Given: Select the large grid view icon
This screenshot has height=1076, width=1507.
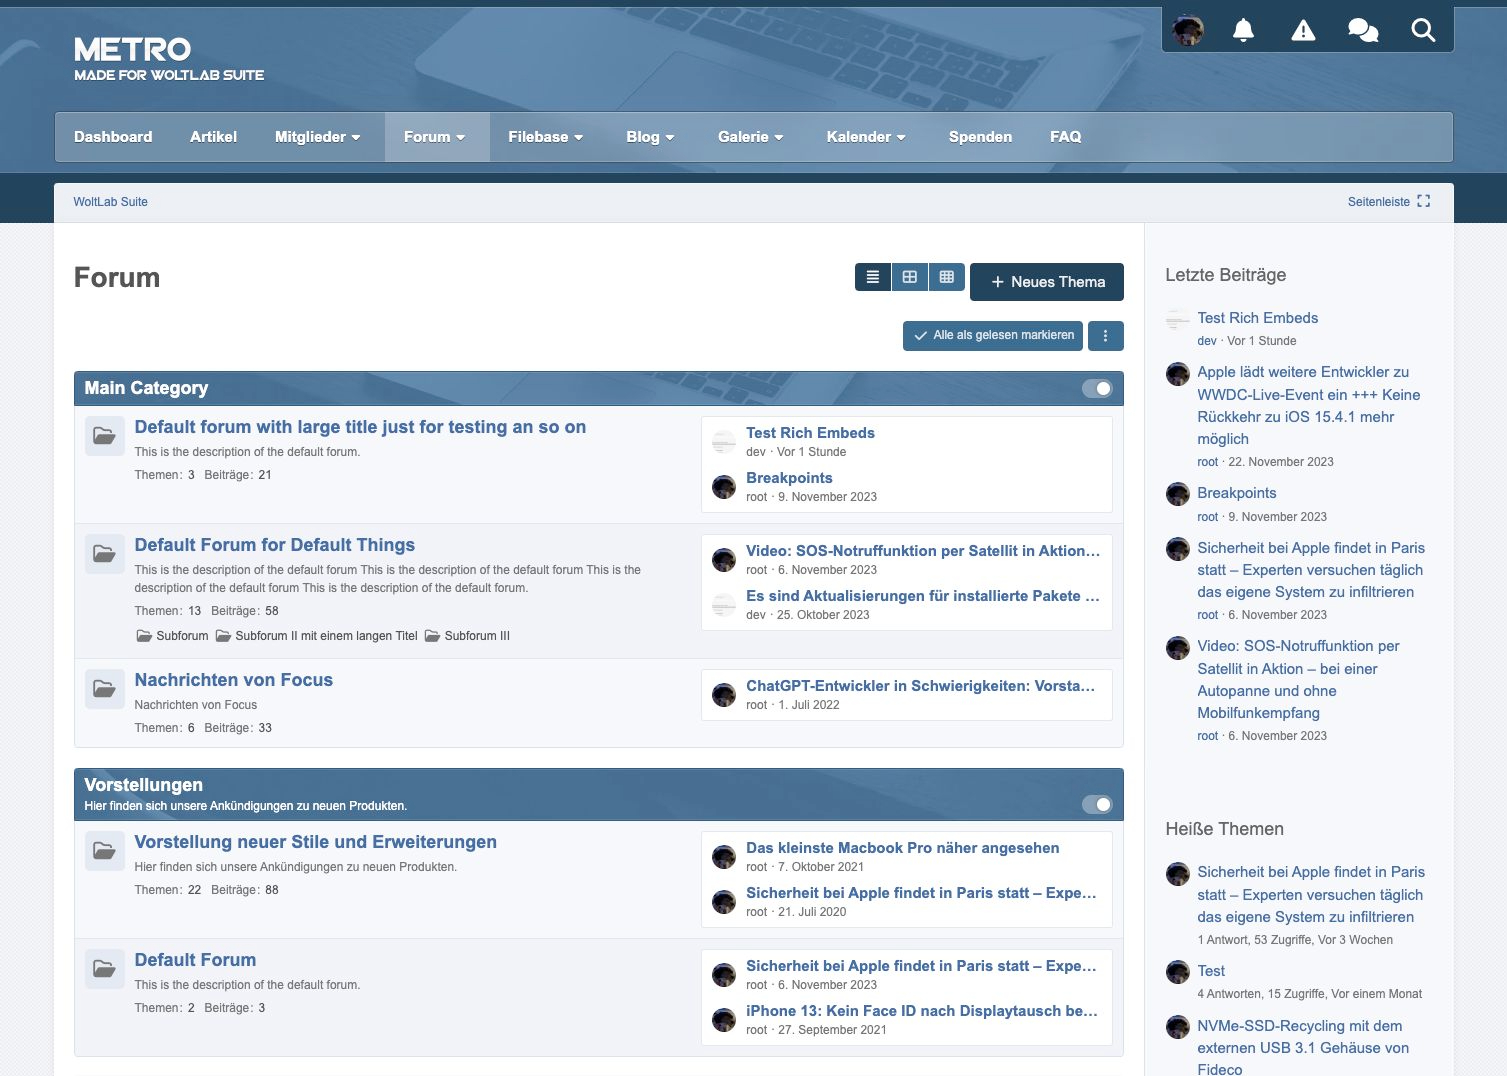Looking at the screenshot, I should [x=910, y=277].
